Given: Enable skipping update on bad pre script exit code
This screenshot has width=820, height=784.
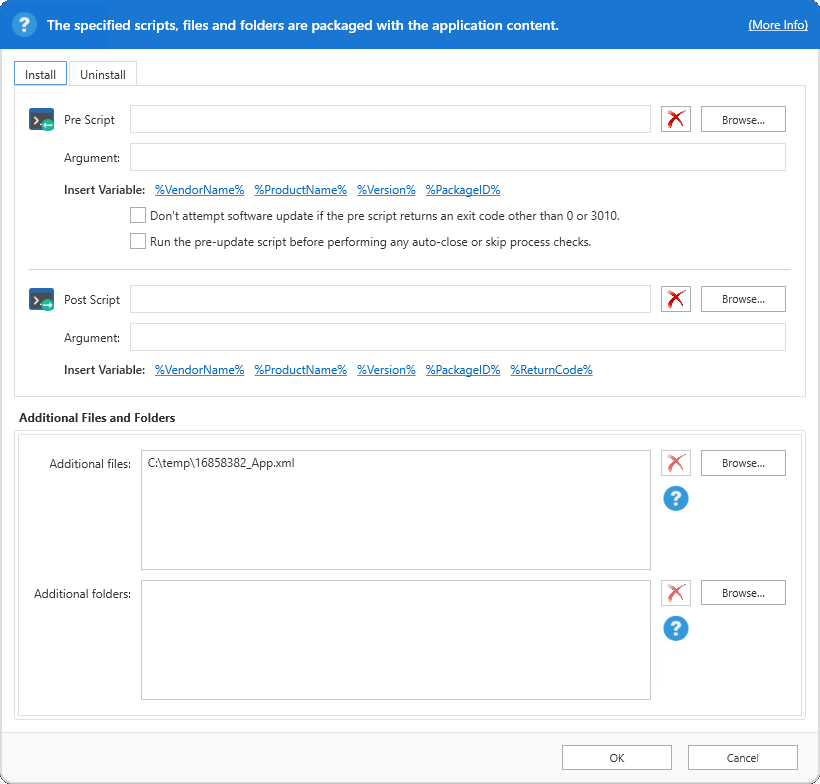Looking at the screenshot, I should (x=138, y=214).
